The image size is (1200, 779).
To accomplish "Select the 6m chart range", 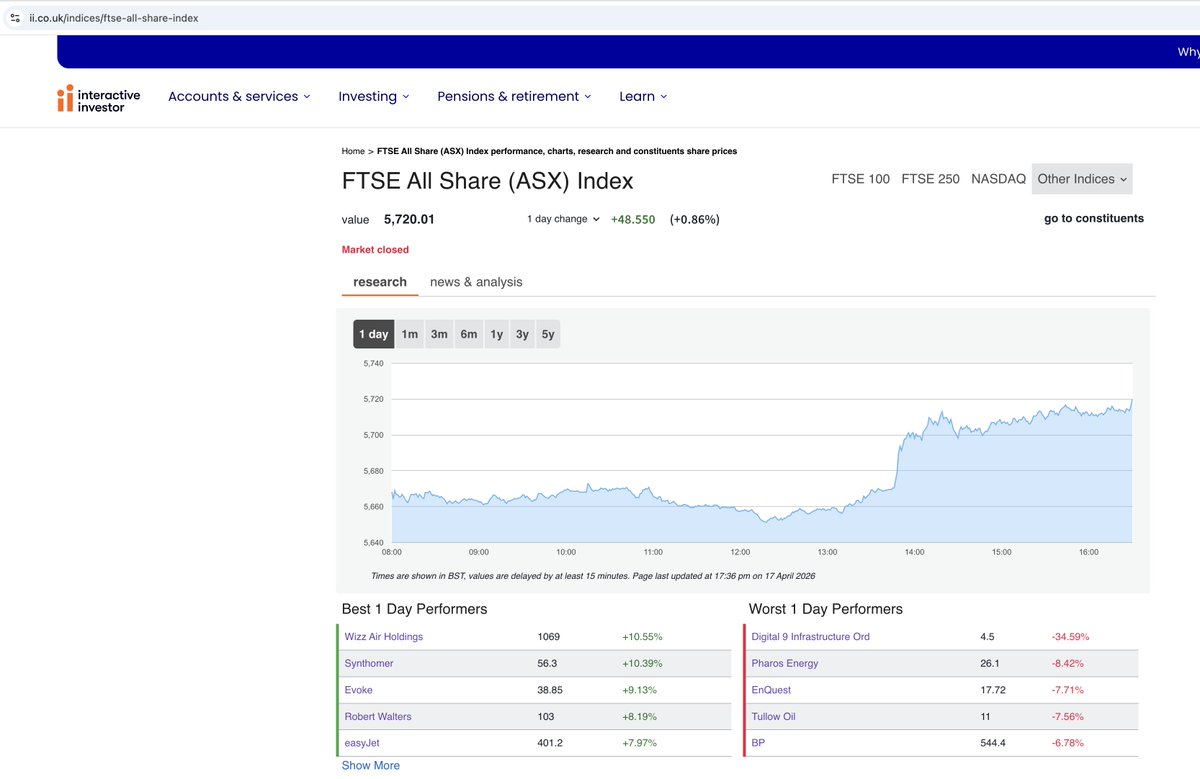I will point(469,334).
